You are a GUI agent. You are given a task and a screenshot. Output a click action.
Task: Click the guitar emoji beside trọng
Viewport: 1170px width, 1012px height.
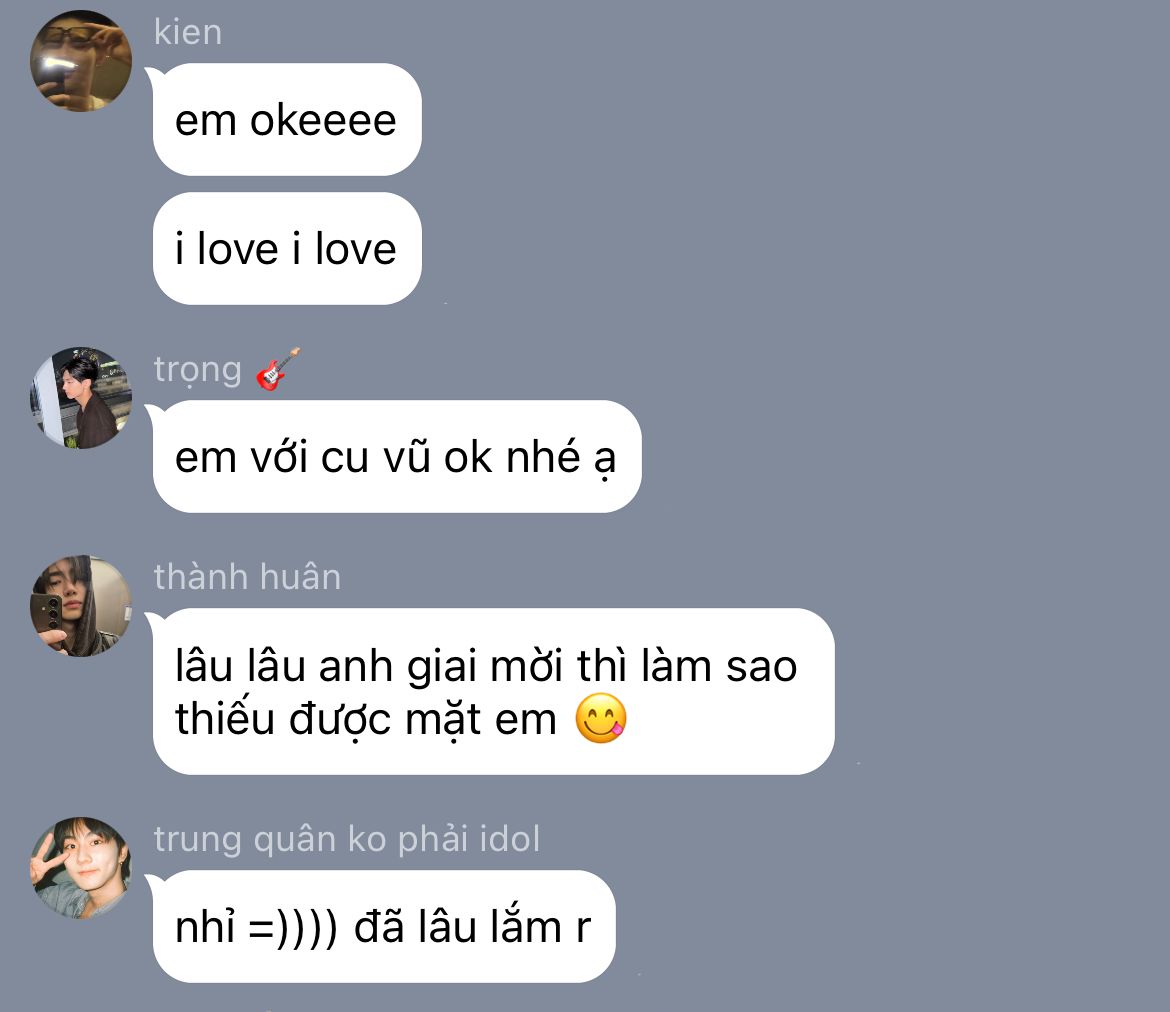click(x=278, y=369)
